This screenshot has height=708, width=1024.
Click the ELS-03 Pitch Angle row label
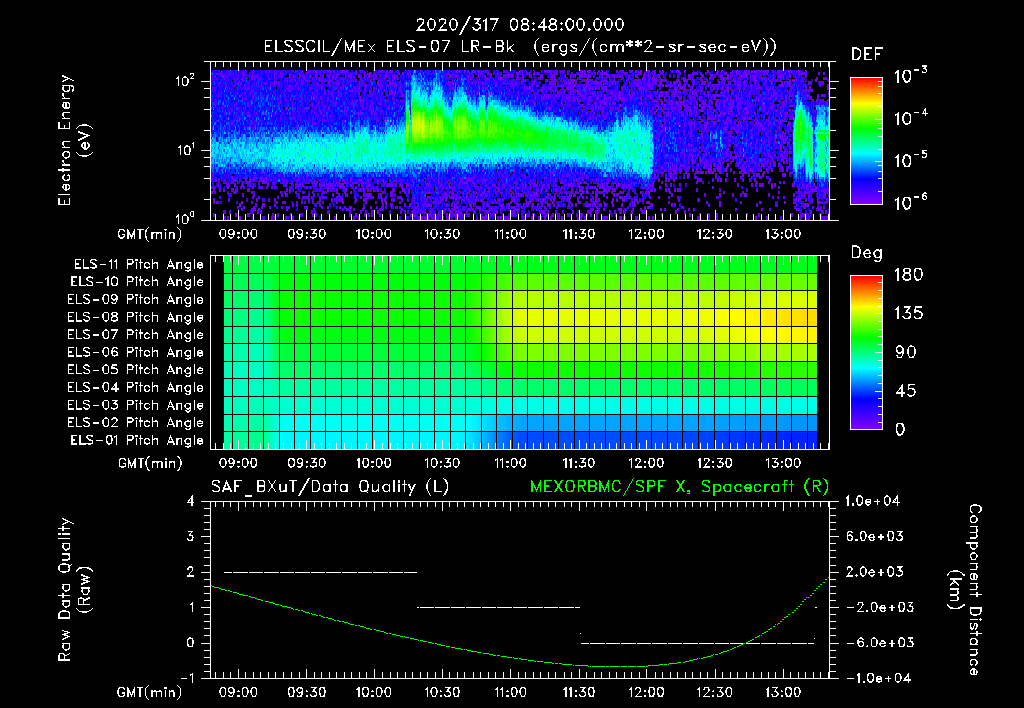(135, 405)
